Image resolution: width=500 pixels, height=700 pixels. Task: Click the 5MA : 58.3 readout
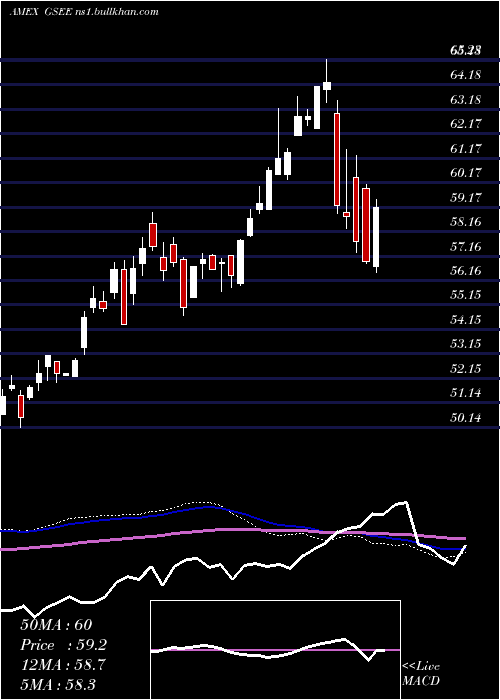point(58,684)
